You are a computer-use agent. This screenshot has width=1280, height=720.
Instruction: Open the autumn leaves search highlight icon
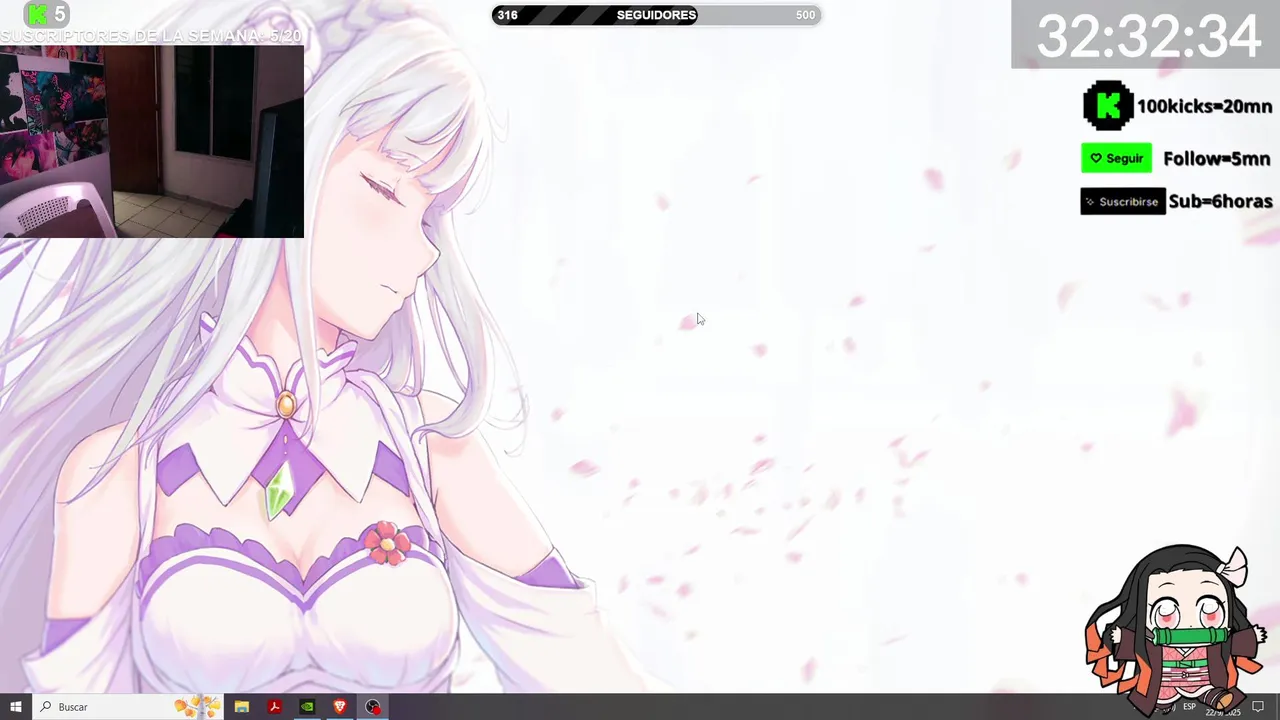197,706
